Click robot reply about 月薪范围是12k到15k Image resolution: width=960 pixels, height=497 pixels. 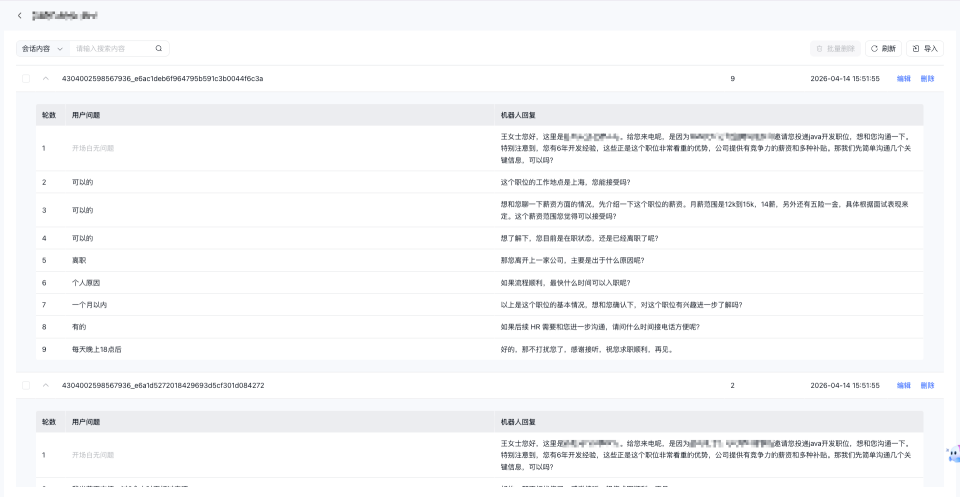tap(705, 210)
